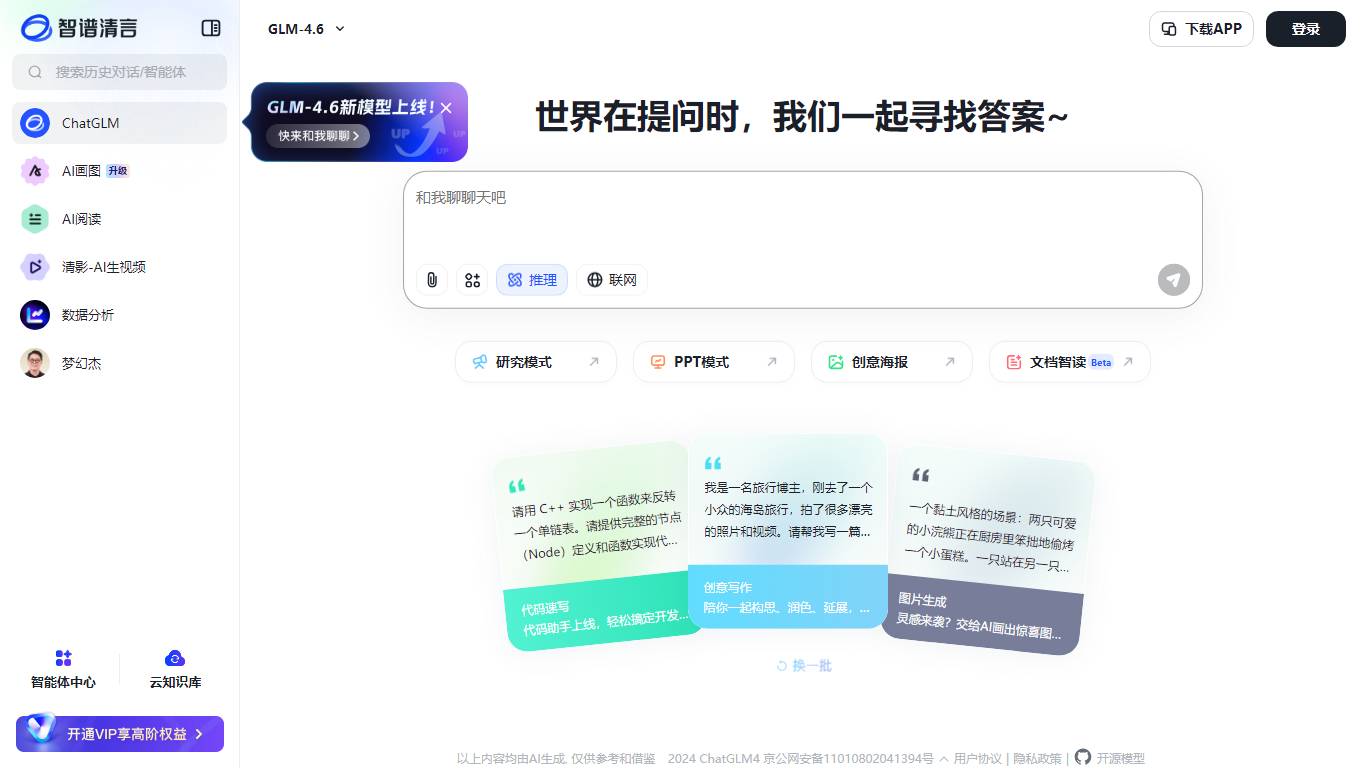Dismiss the GLM-4.6 new model banner
Image resolution: width=1366 pixels, height=768 pixels.
[446, 107]
